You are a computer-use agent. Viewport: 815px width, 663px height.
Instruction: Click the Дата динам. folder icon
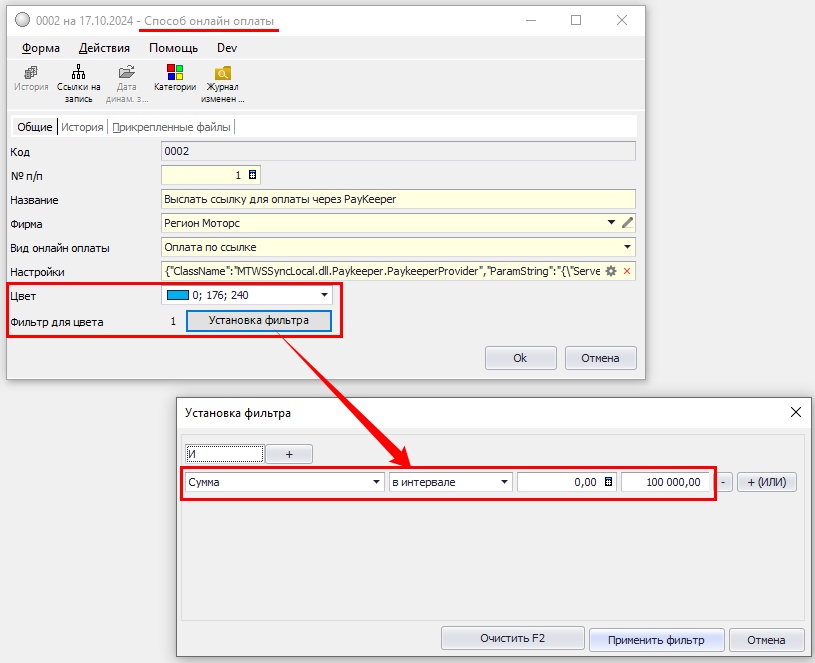point(127,73)
